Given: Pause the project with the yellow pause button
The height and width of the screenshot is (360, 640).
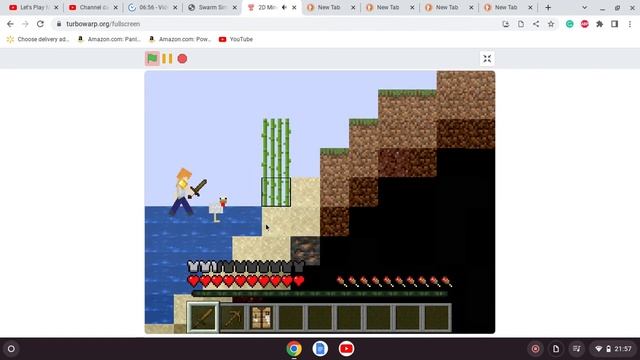Looking at the screenshot, I should pos(167,58).
